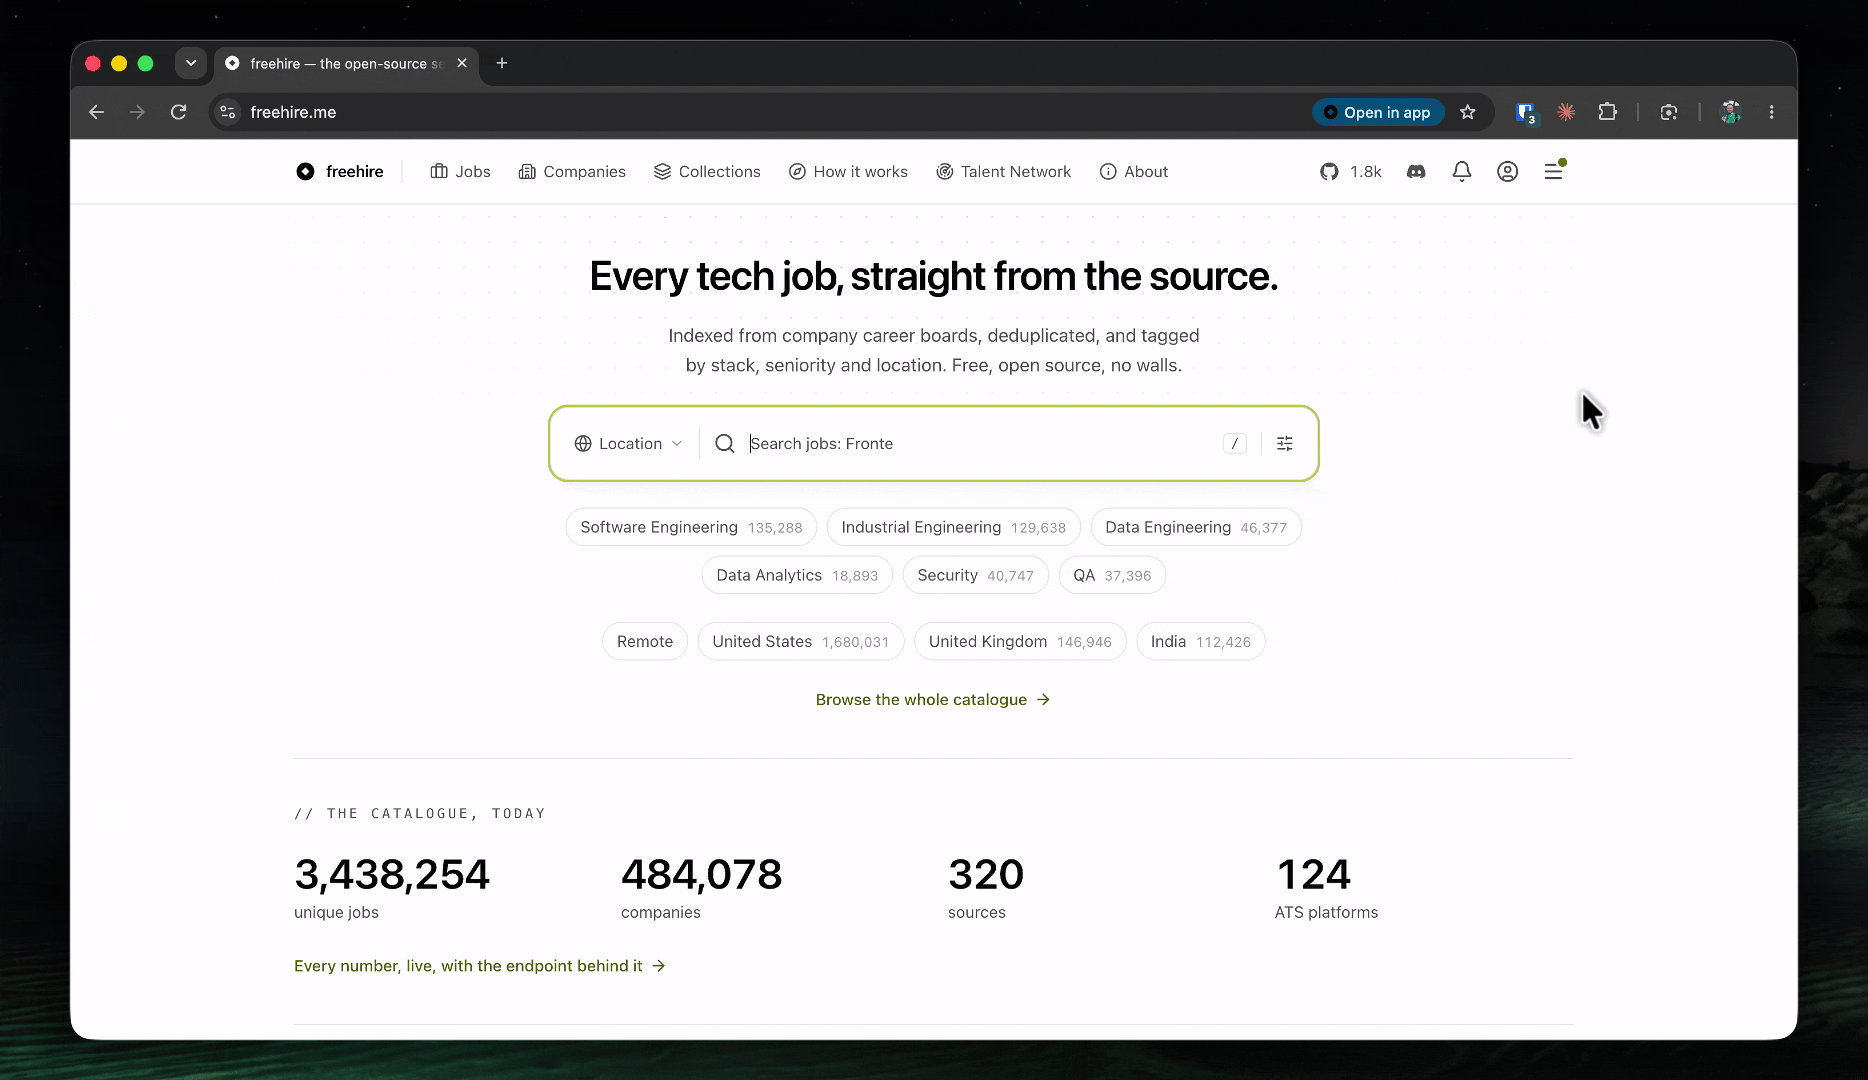Filter by Remote jobs chip
The image size is (1868, 1080).
tap(645, 641)
